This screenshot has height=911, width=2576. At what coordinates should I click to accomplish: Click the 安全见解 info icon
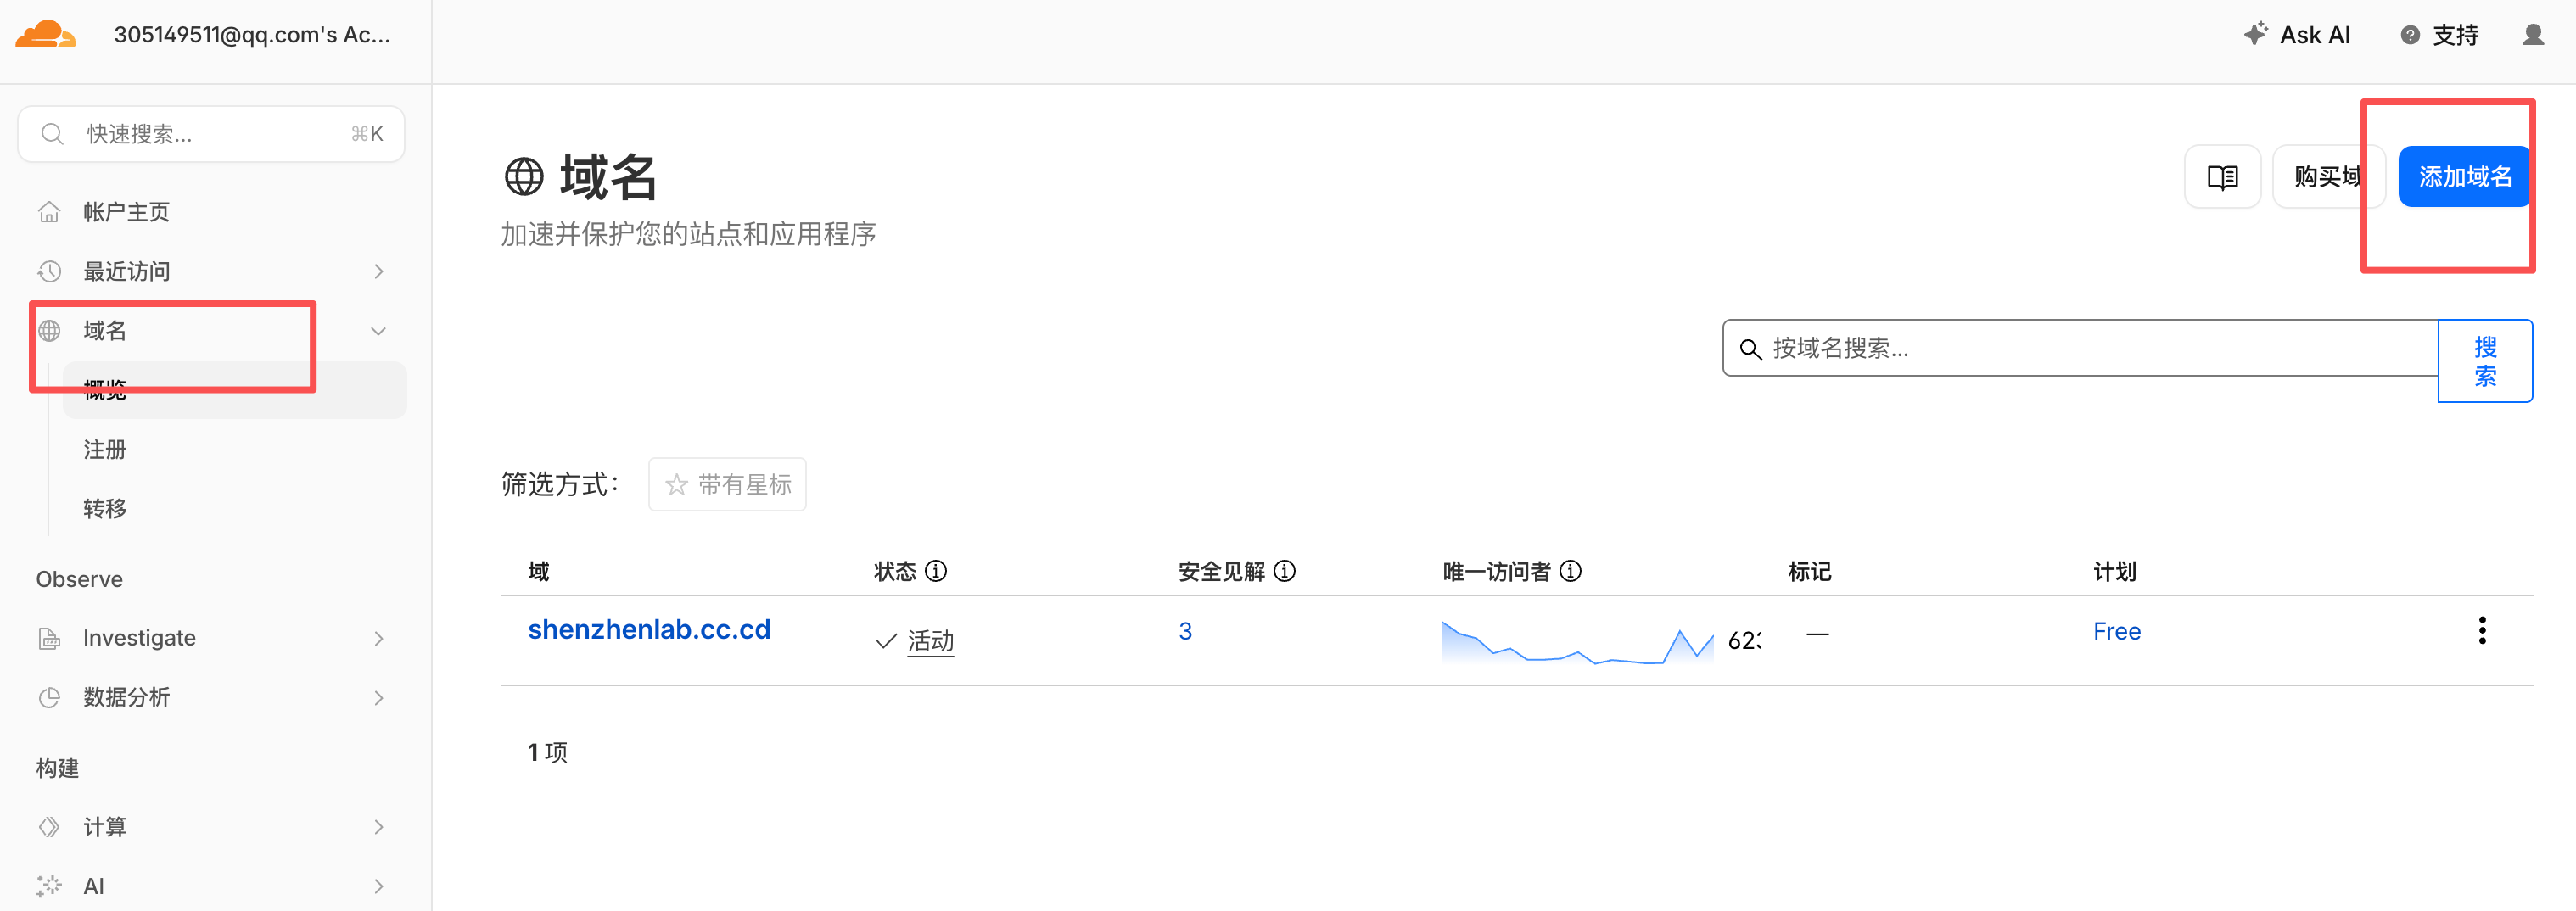pos(1285,571)
